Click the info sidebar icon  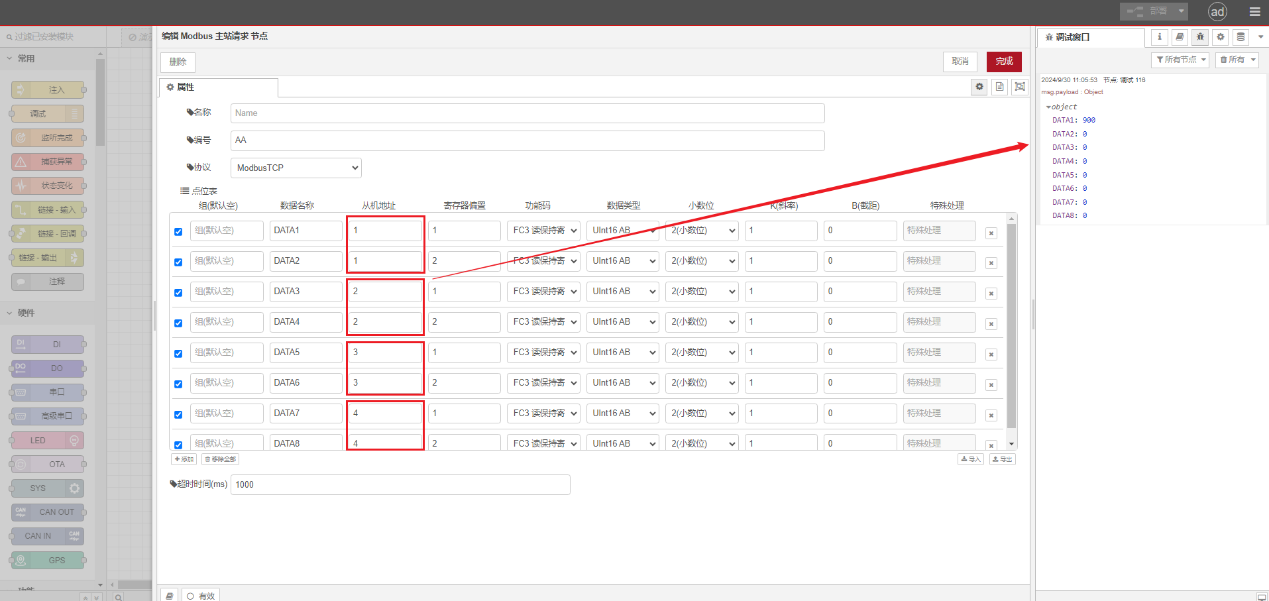1159,37
